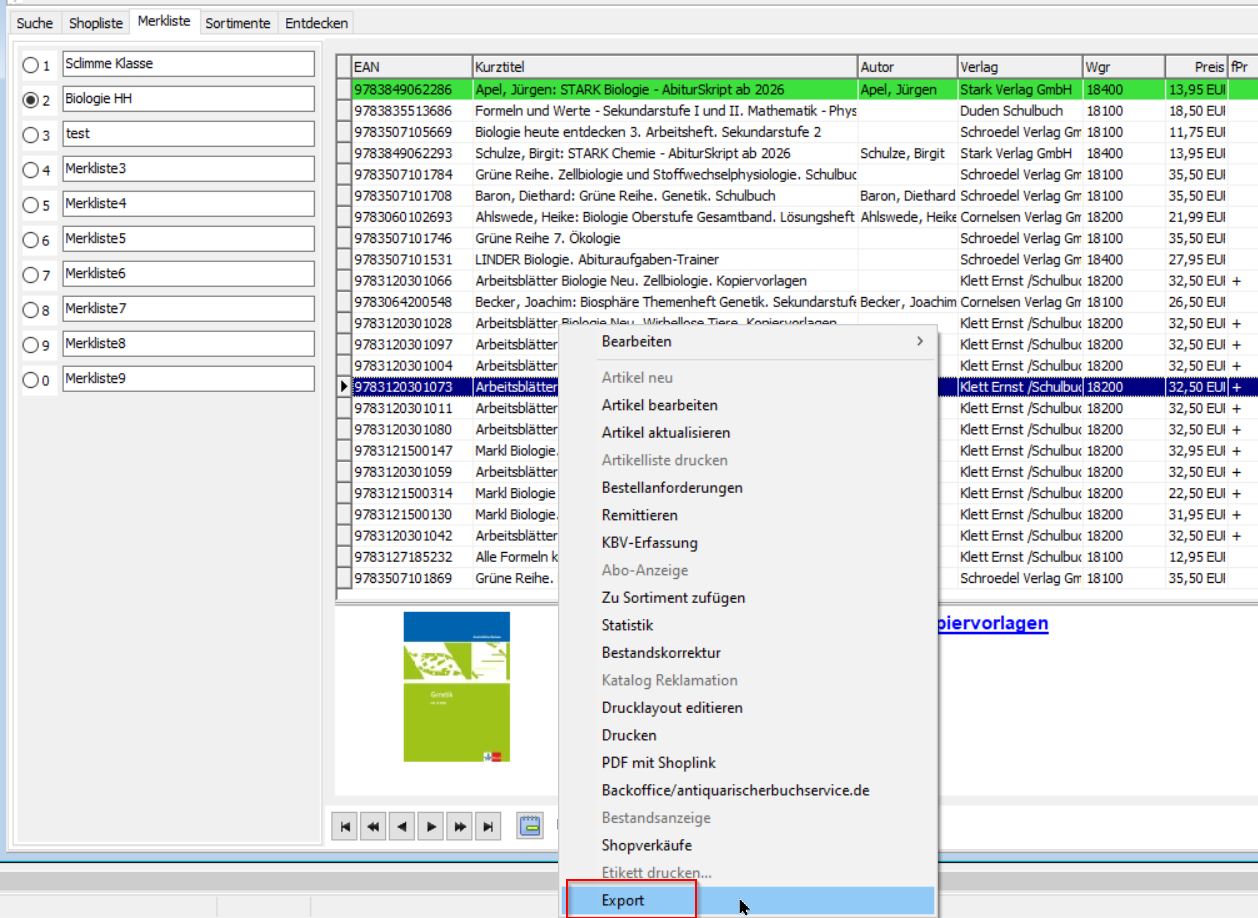Switch to the Entdecken tab
The height and width of the screenshot is (918, 1258).
point(316,23)
